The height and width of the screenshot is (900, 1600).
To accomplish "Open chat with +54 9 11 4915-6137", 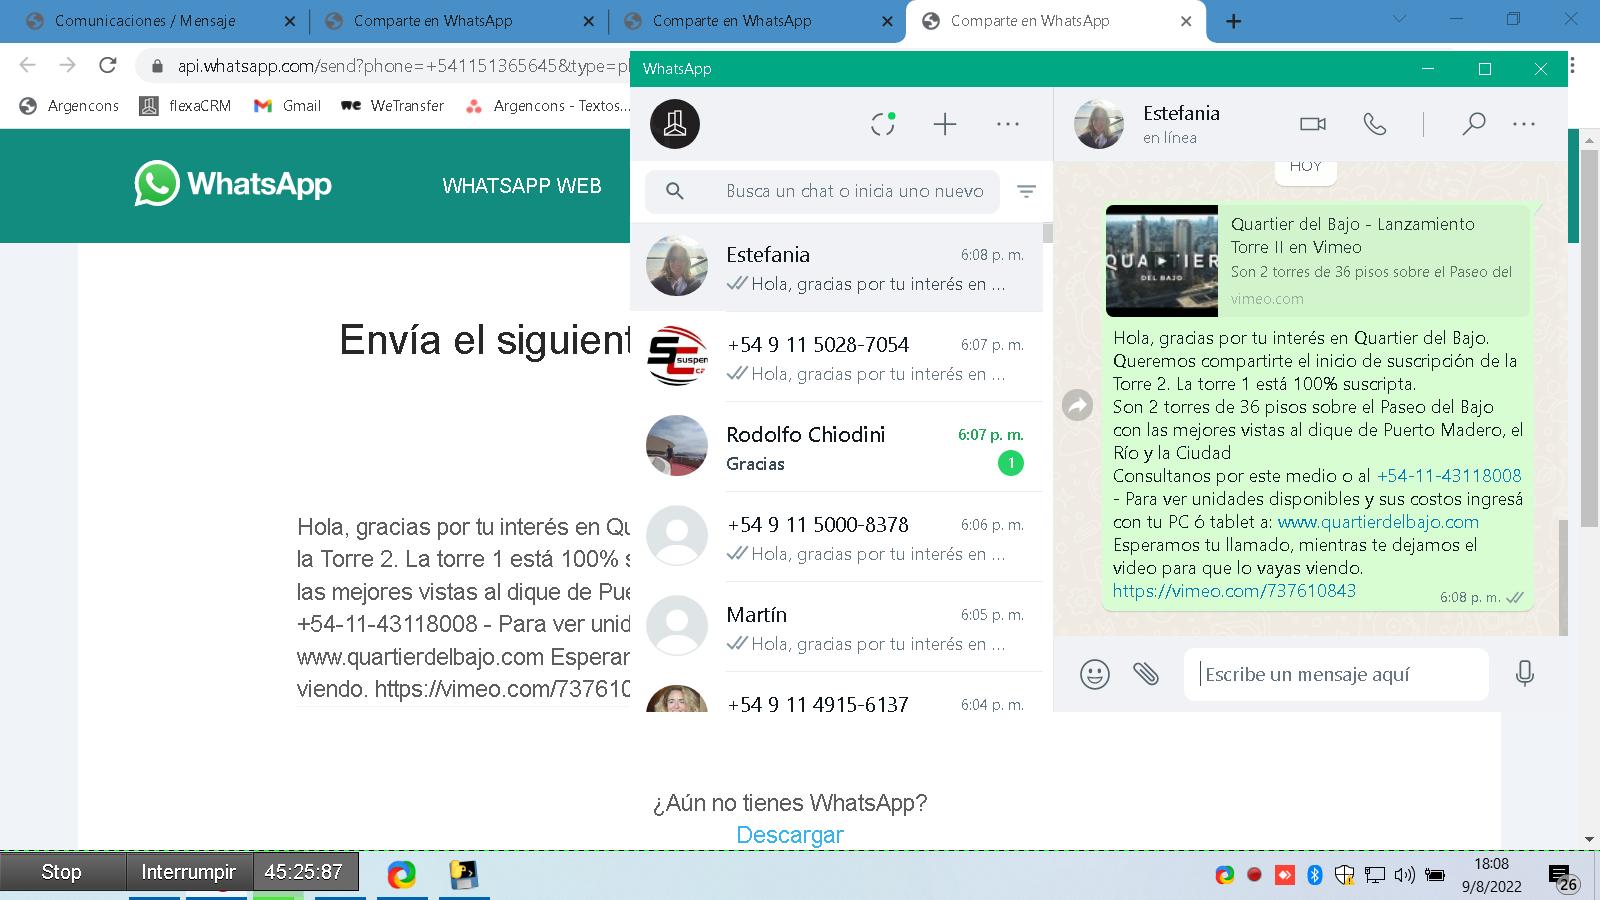I will pyautogui.click(x=837, y=693).
